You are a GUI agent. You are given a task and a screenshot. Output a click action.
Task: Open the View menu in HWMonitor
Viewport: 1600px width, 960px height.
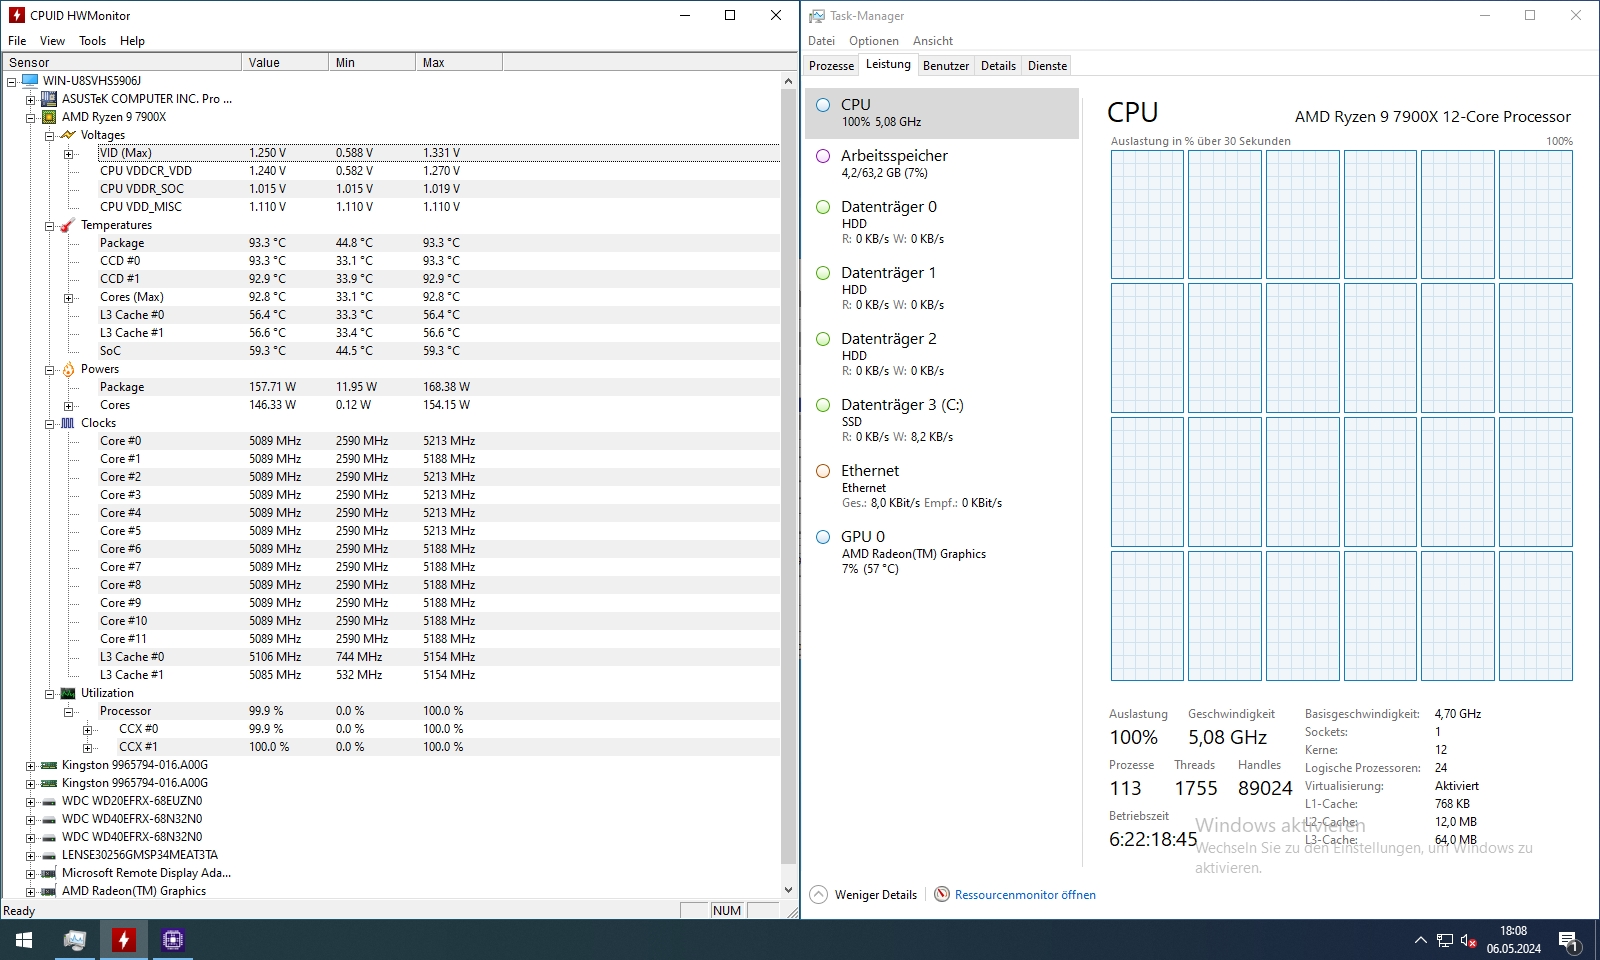coord(52,41)
